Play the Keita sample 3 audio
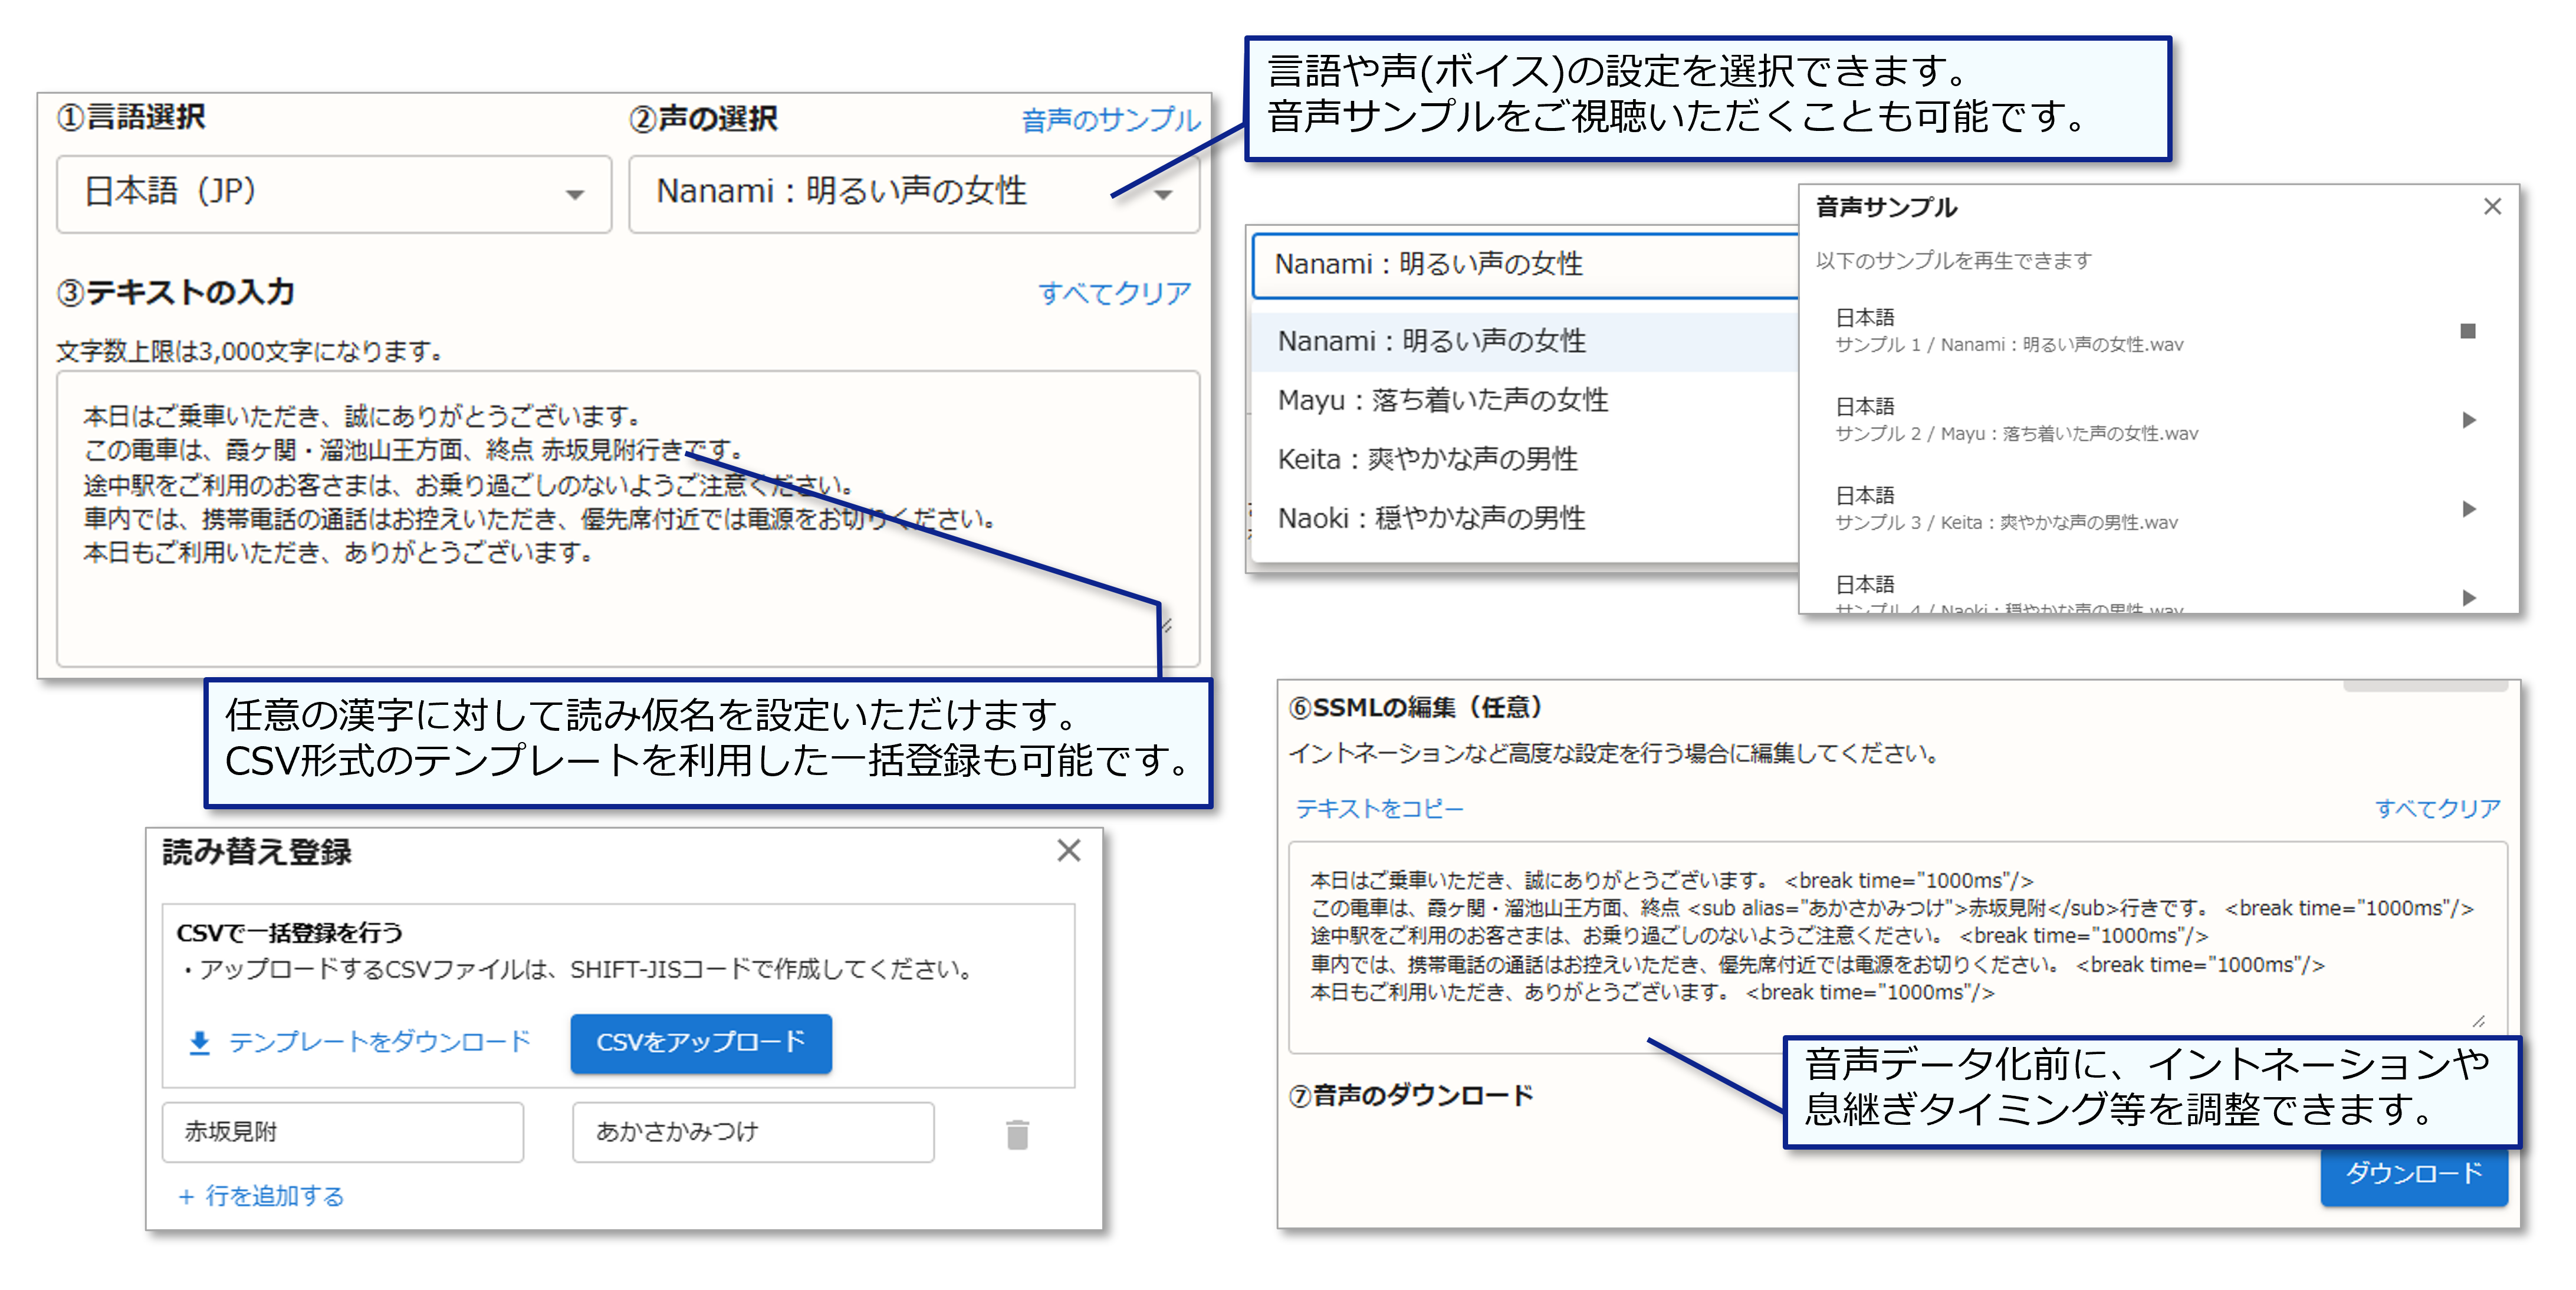The height and width of the screenshot is (1290, 2576). [x=2468, y=509]
